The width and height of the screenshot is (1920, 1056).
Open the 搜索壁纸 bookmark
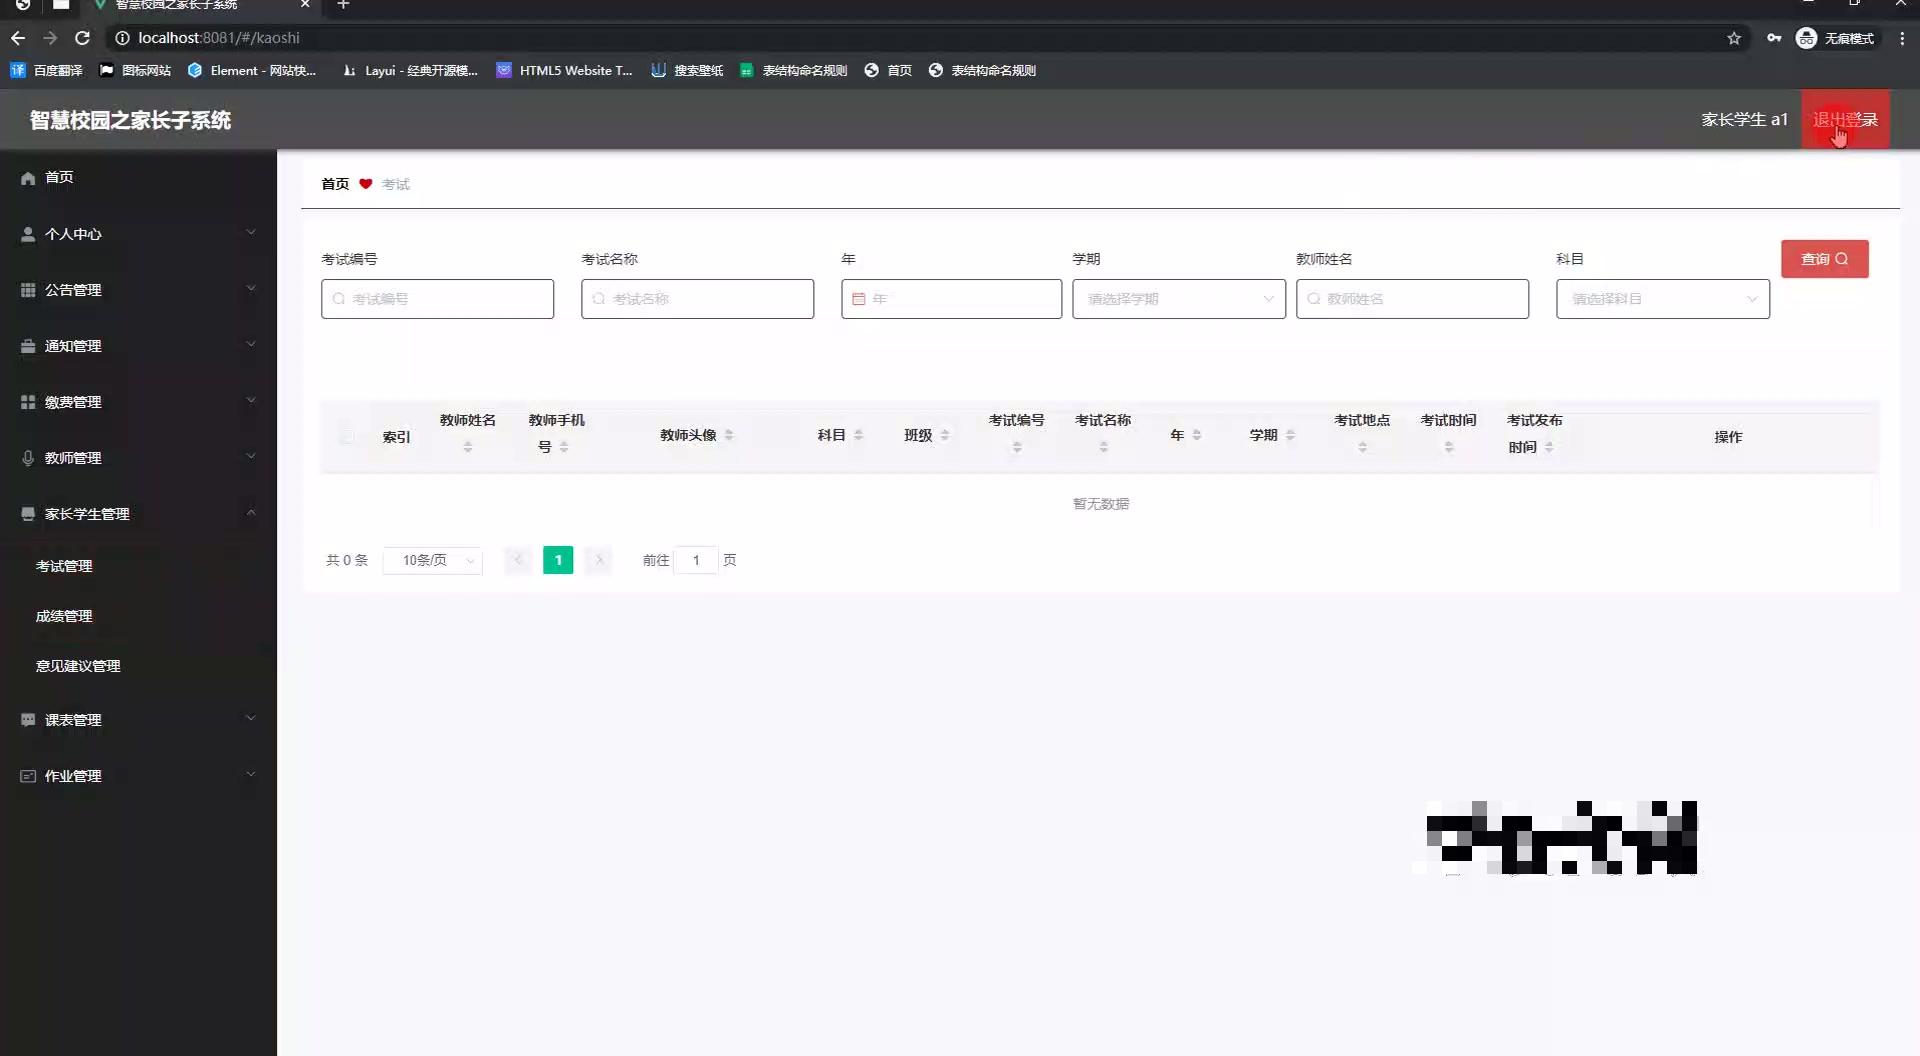tap(687, 70)
